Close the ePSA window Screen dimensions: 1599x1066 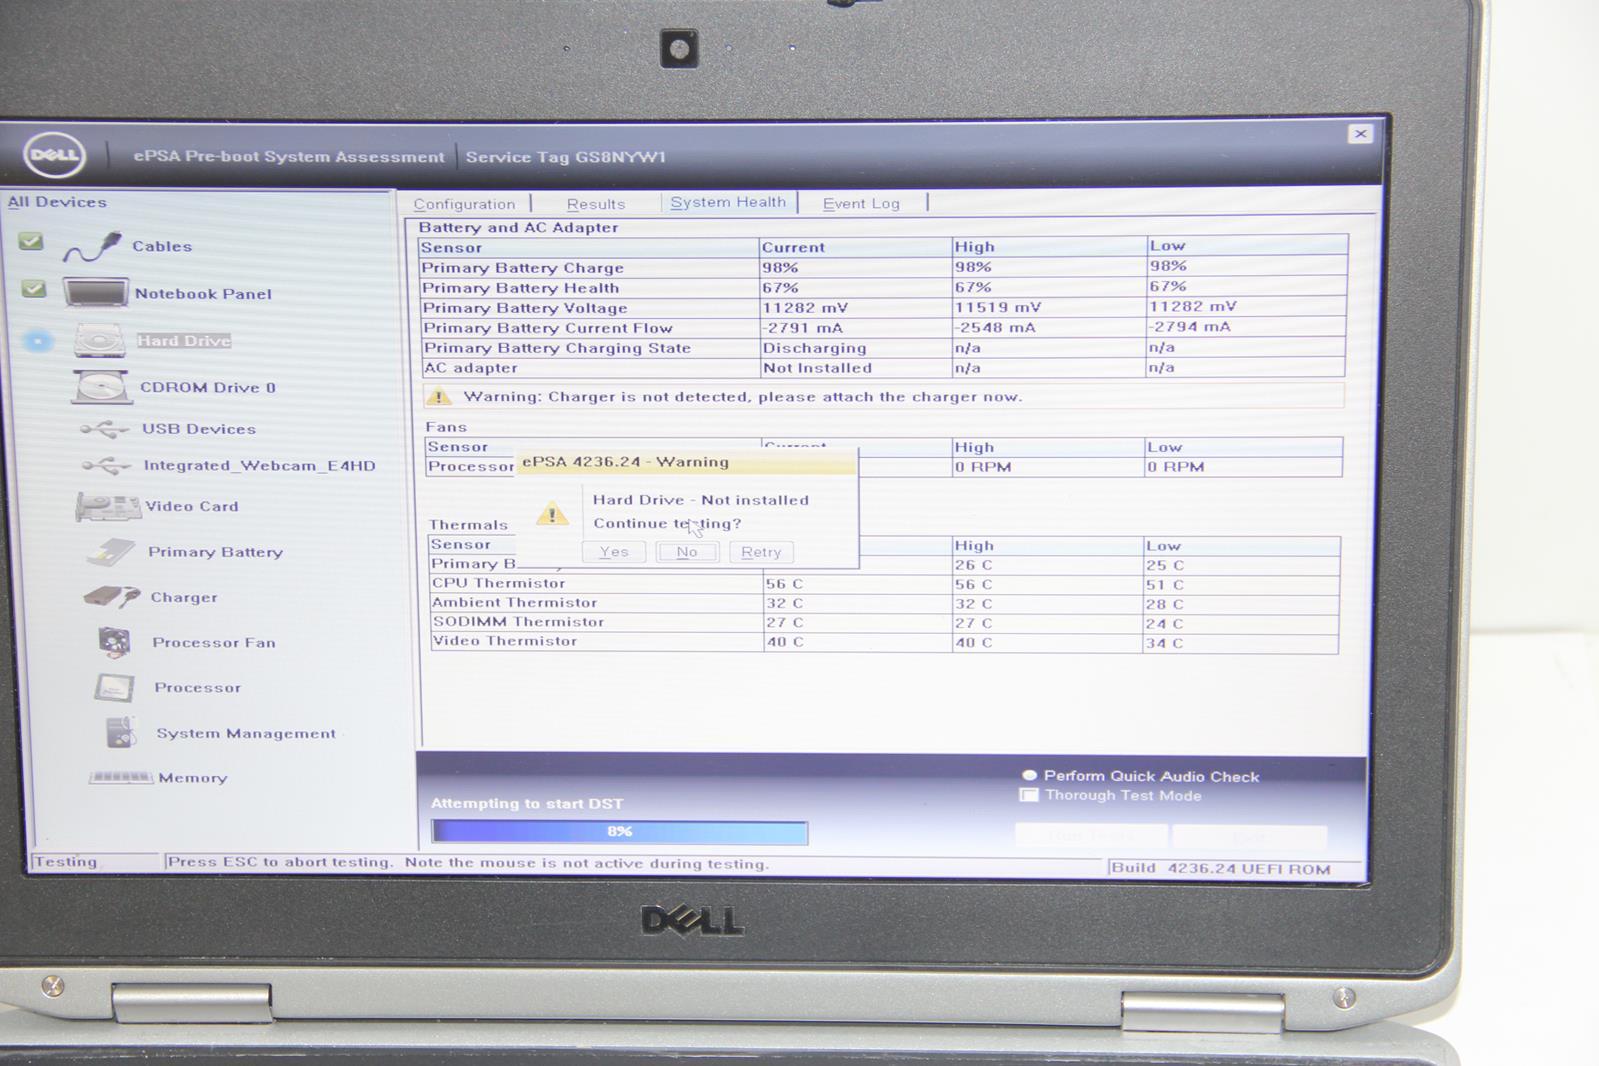pyautogui.click(x=1360, y=133)
